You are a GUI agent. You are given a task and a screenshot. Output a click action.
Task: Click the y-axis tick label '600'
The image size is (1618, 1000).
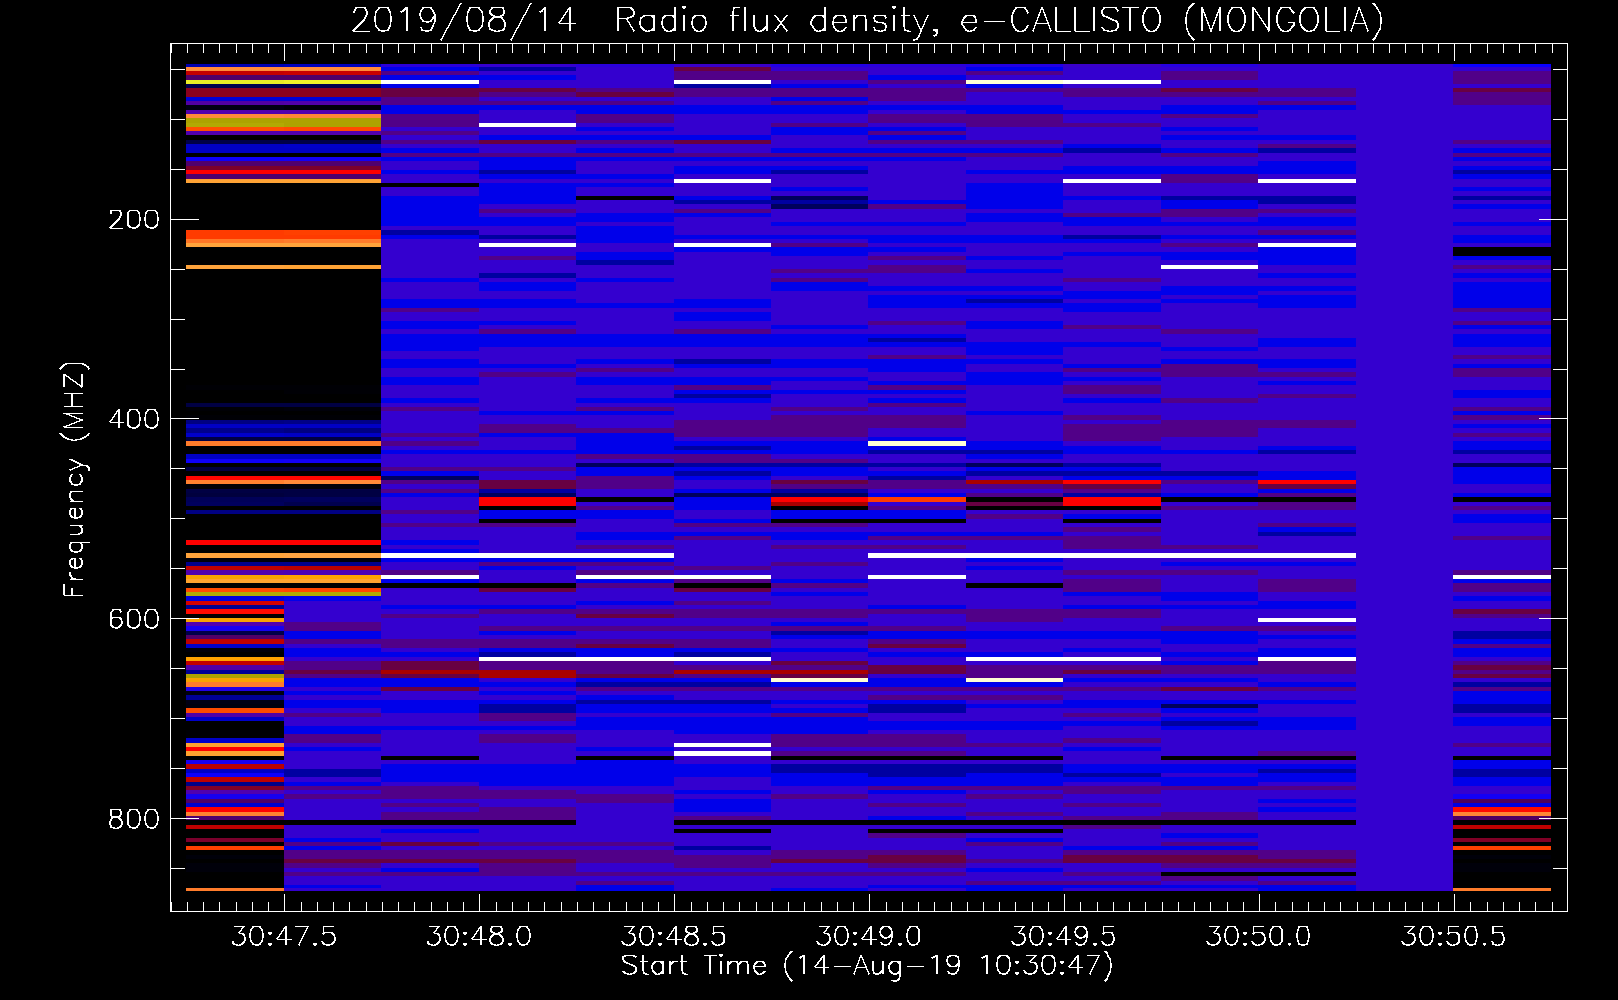point(134,620)
